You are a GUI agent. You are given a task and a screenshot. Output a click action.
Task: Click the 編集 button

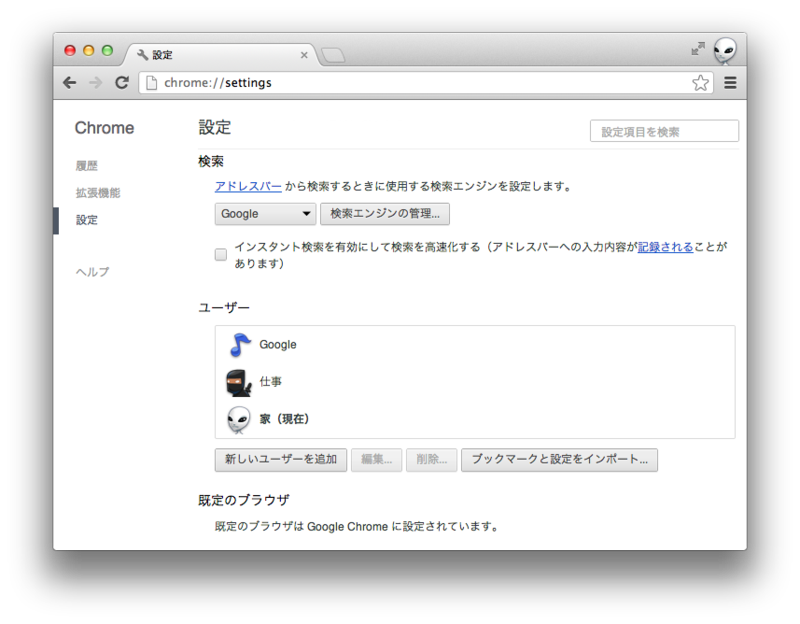pos(377,460)
